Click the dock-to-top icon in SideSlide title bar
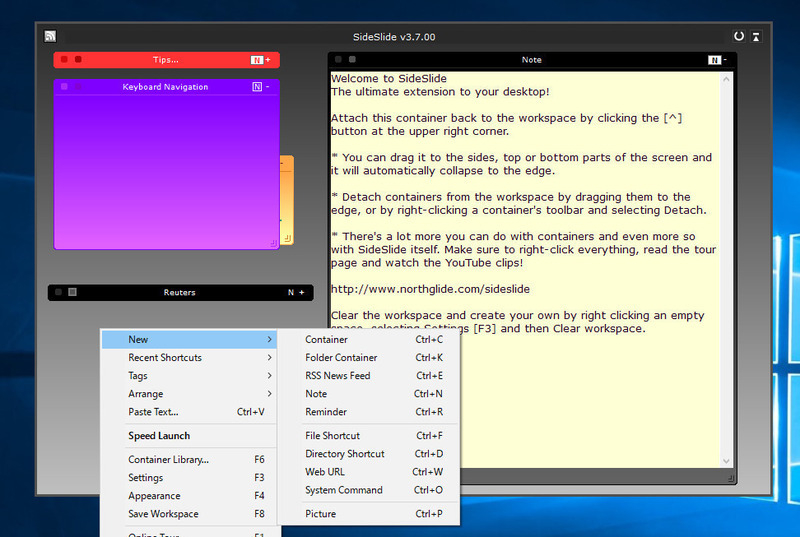 [x=756, y=37]
